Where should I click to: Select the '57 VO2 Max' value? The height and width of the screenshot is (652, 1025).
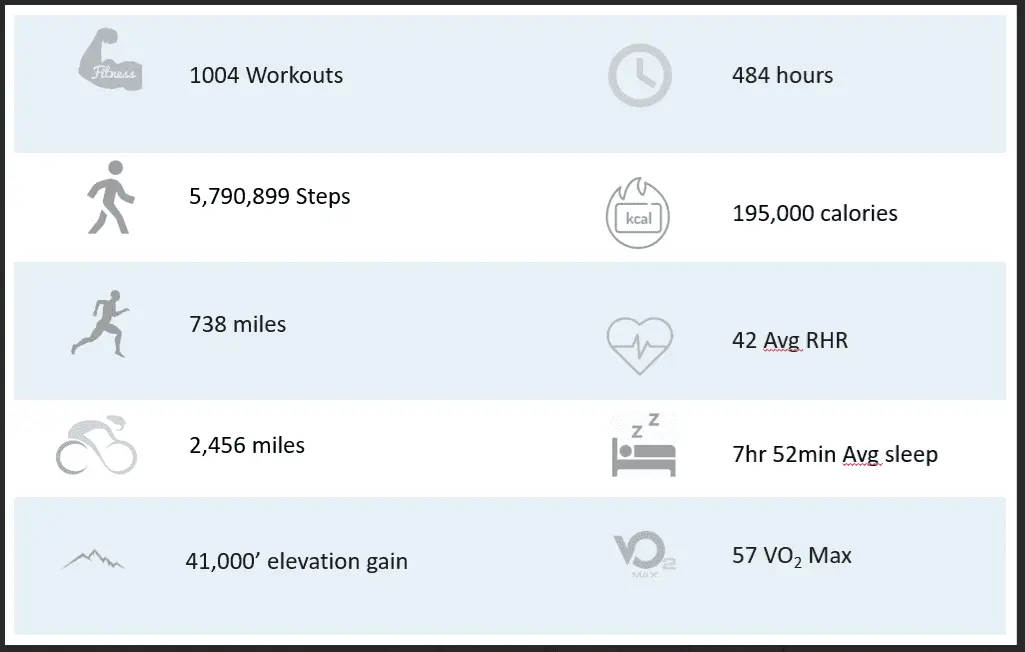point(791,555)
